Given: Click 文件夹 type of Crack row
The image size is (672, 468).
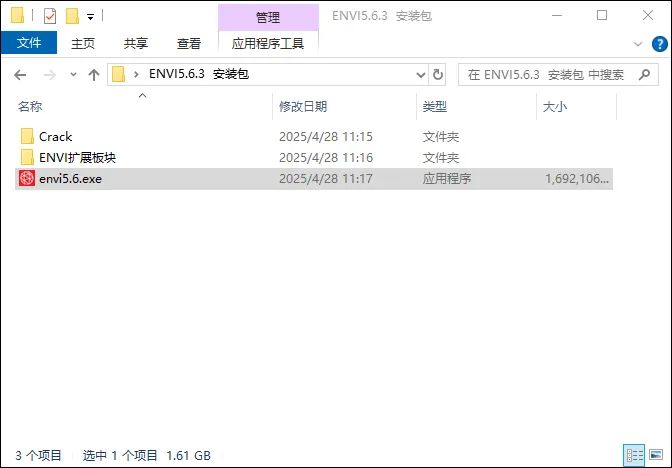Looking at the screenshot, I should click(x=441, y=137).
